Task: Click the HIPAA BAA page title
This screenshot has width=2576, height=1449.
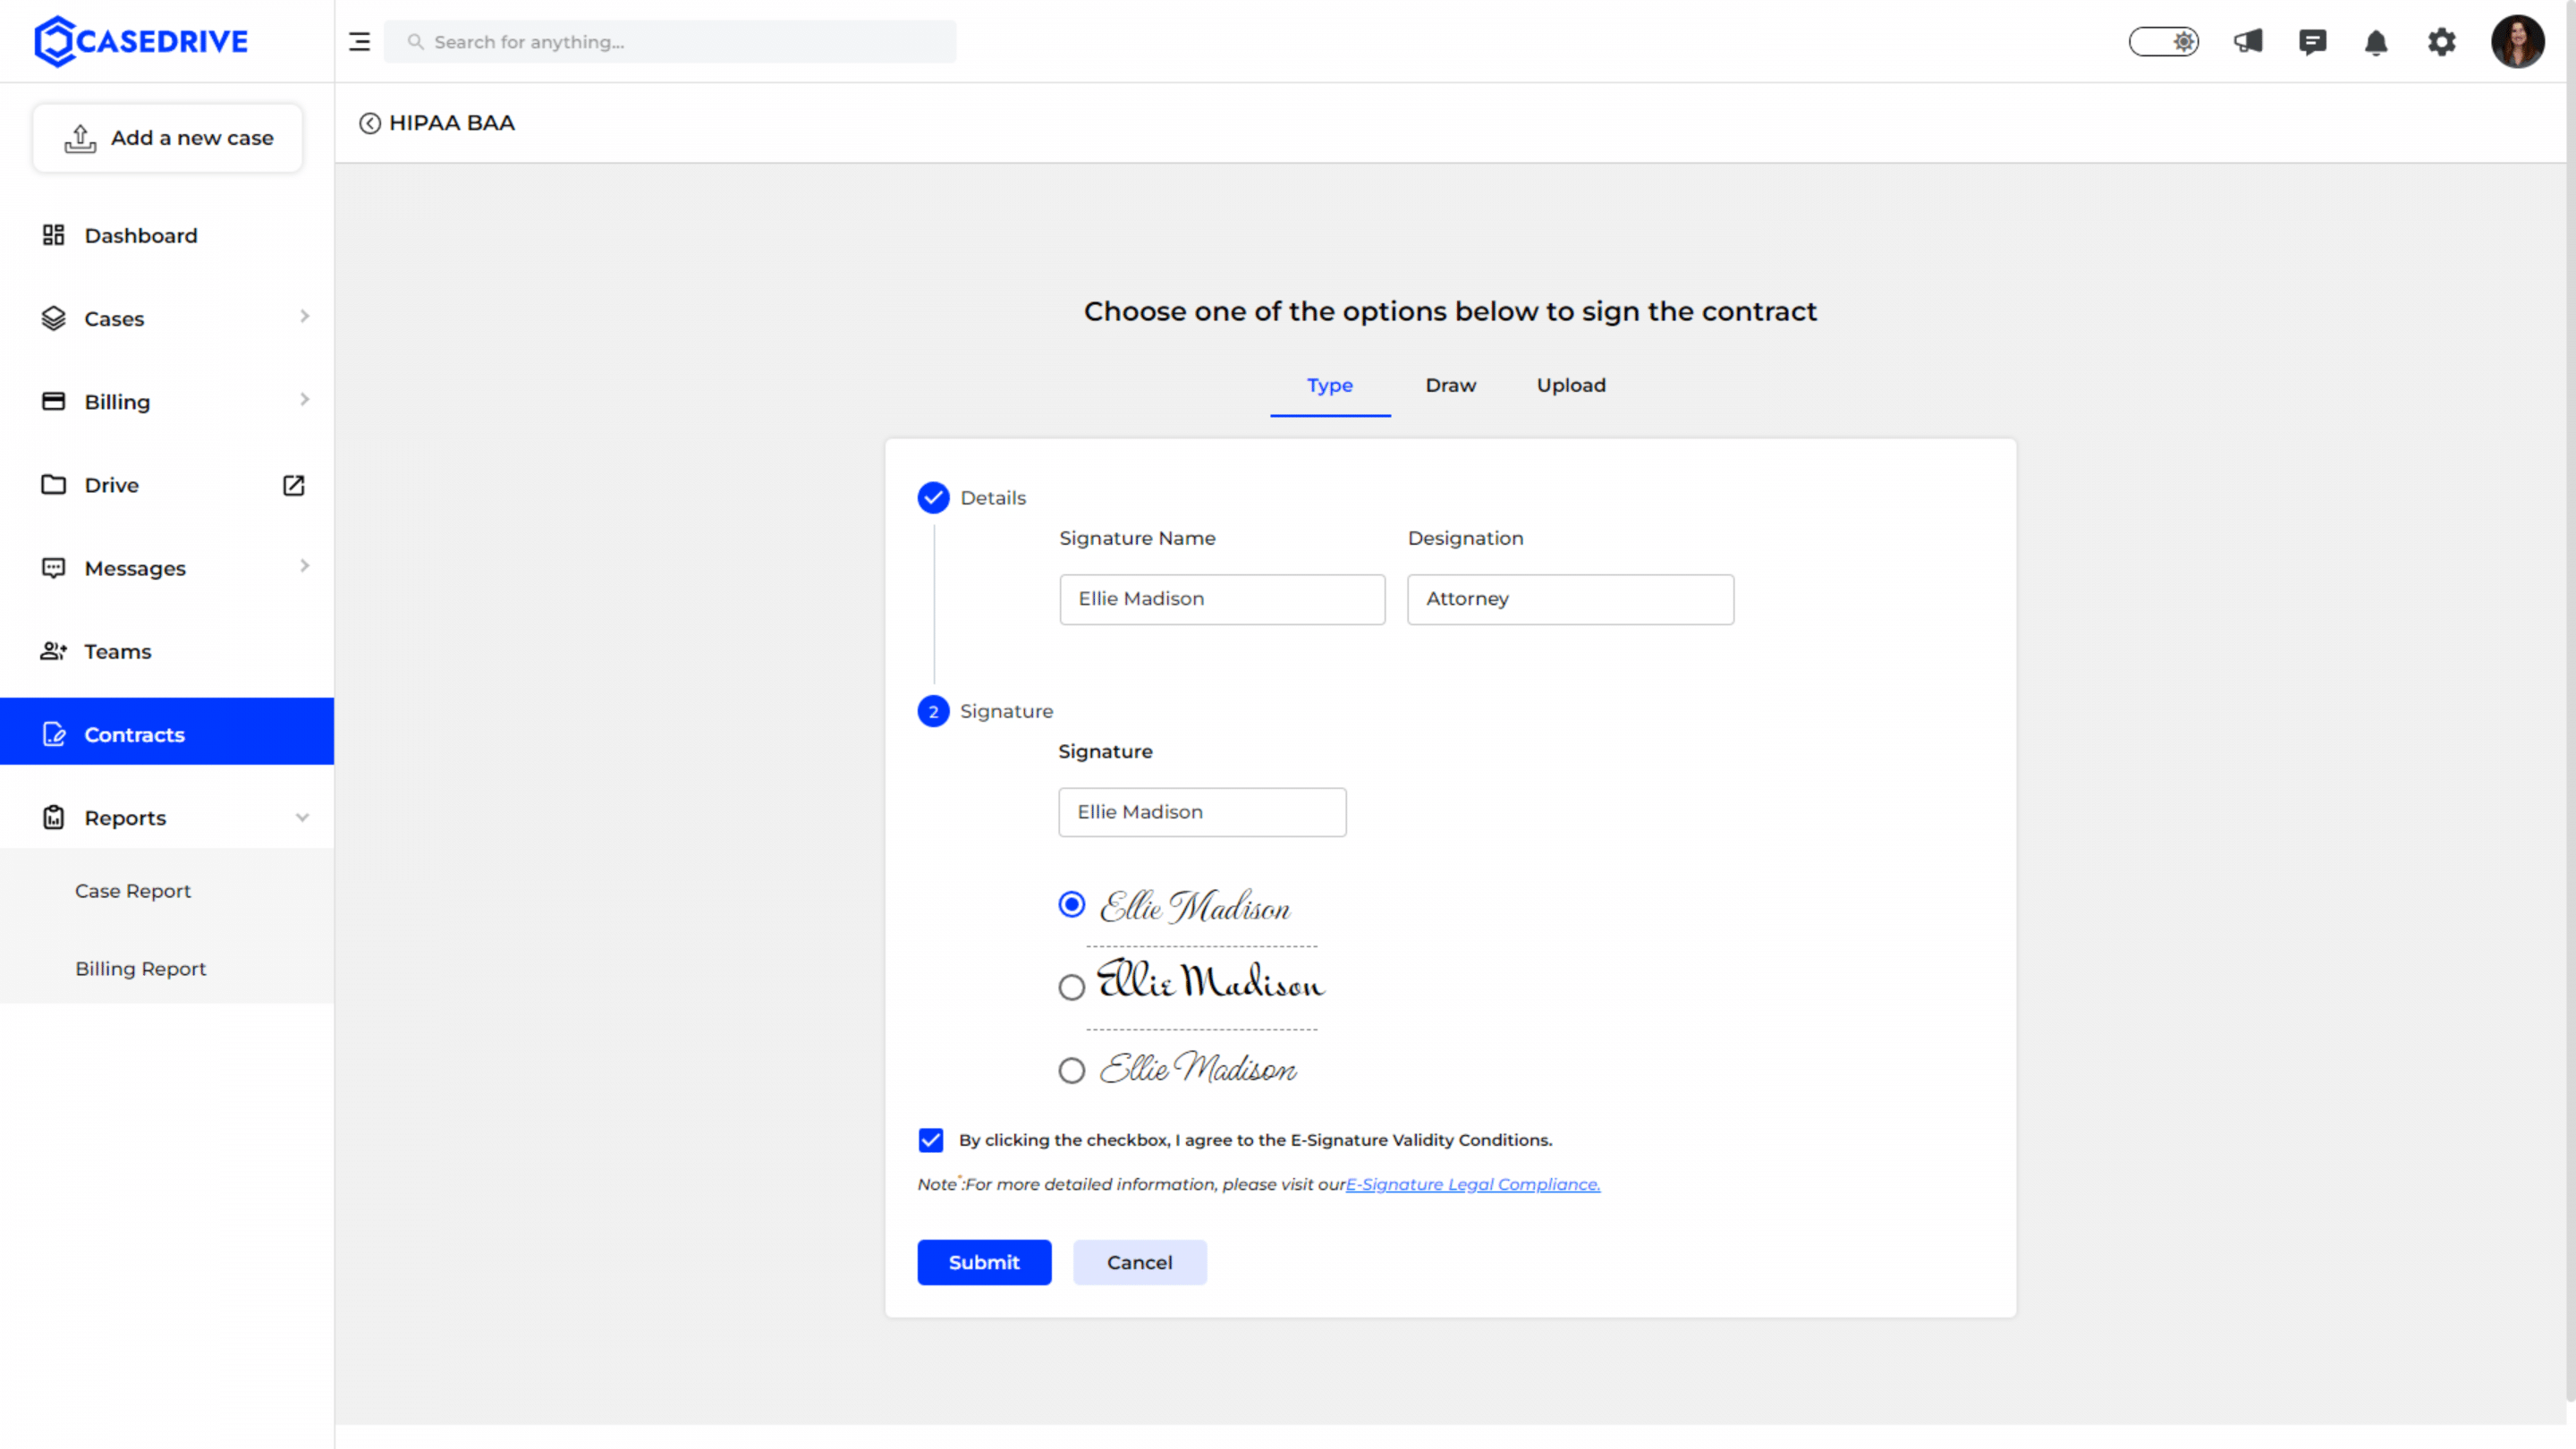Action: pos(452,123)
